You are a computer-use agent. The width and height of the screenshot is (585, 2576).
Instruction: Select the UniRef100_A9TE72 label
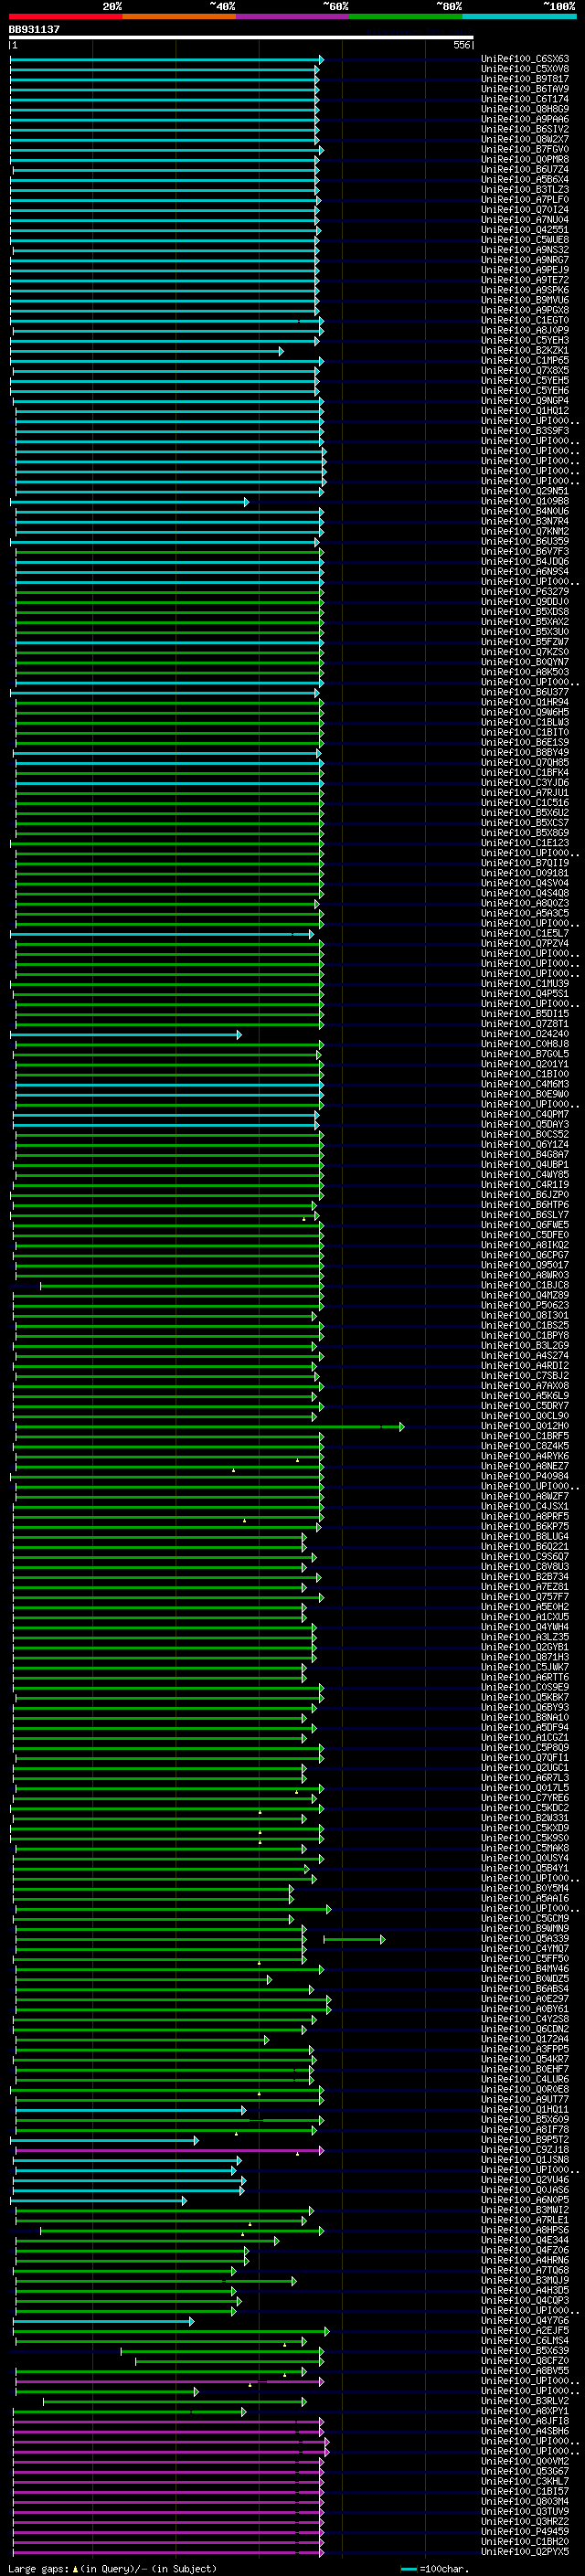[x=525, y=280]
